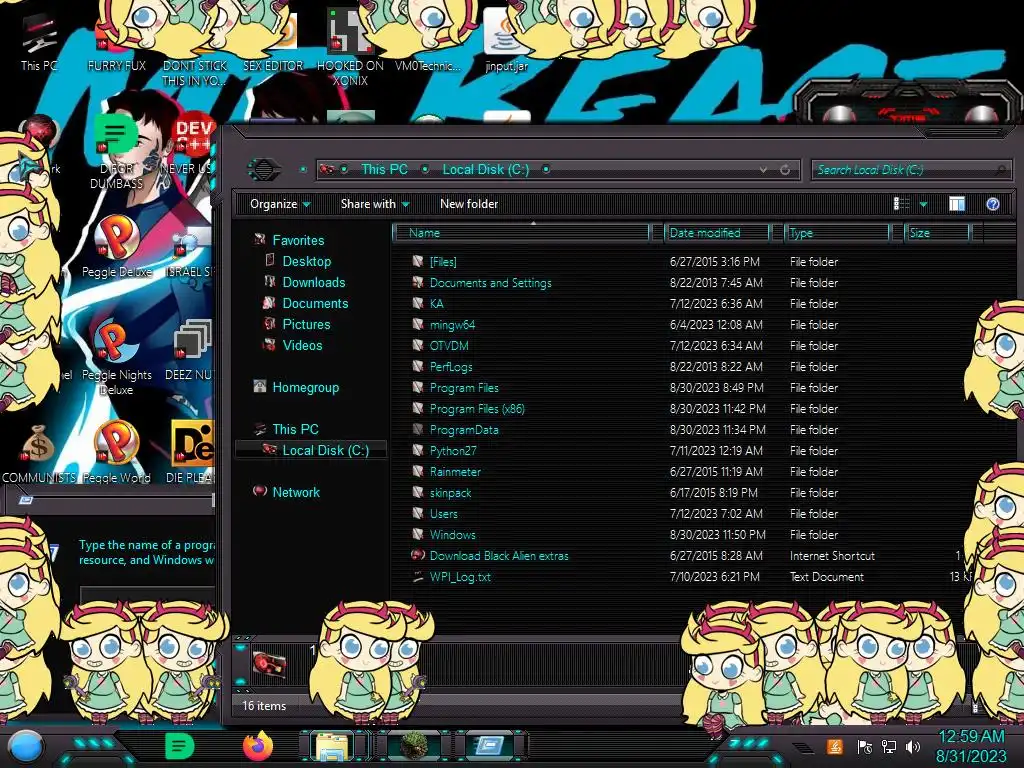The image size is (1024, 768).
Task: Click the volume speaker tray icon
Action: 912,746
